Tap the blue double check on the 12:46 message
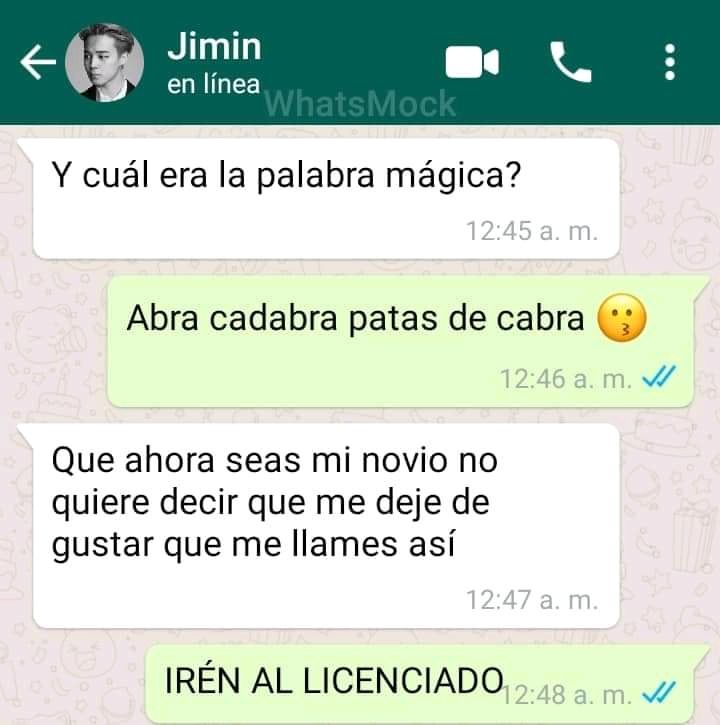720x725 pixels. pos(659,376)
